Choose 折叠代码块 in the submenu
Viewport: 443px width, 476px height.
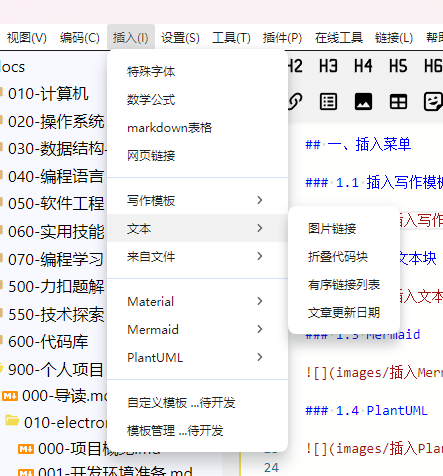click(344, 257)
